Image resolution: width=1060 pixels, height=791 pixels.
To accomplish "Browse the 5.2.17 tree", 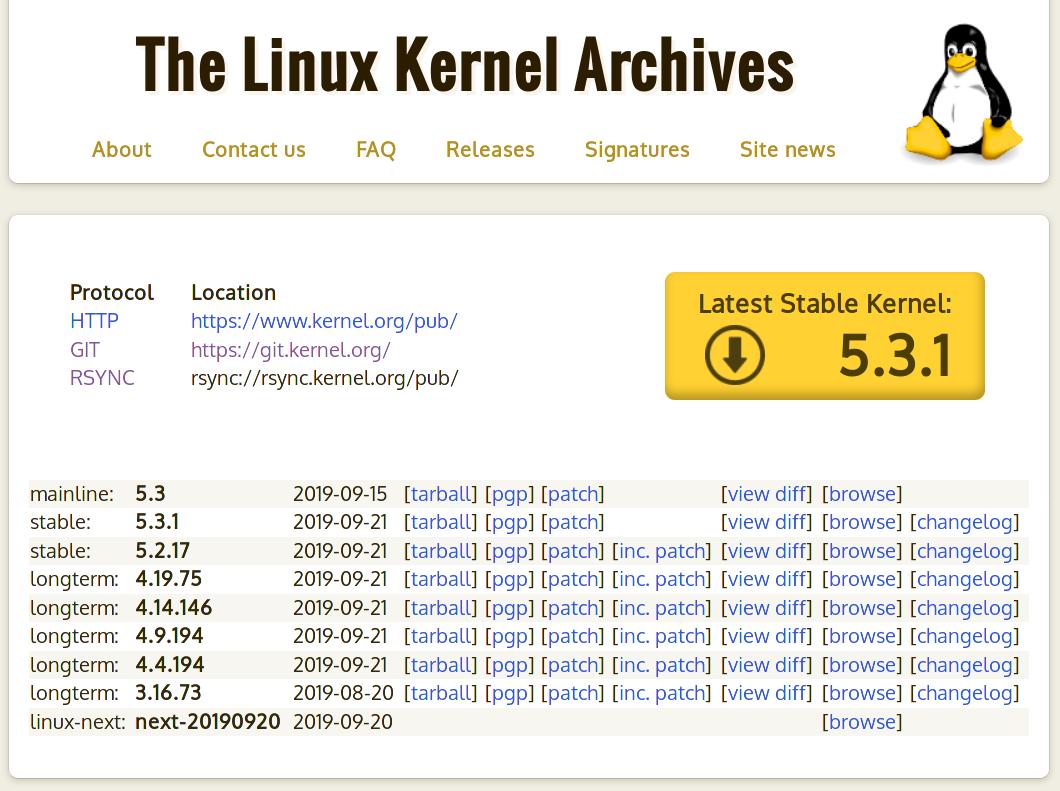I will (x=862, y=551).
